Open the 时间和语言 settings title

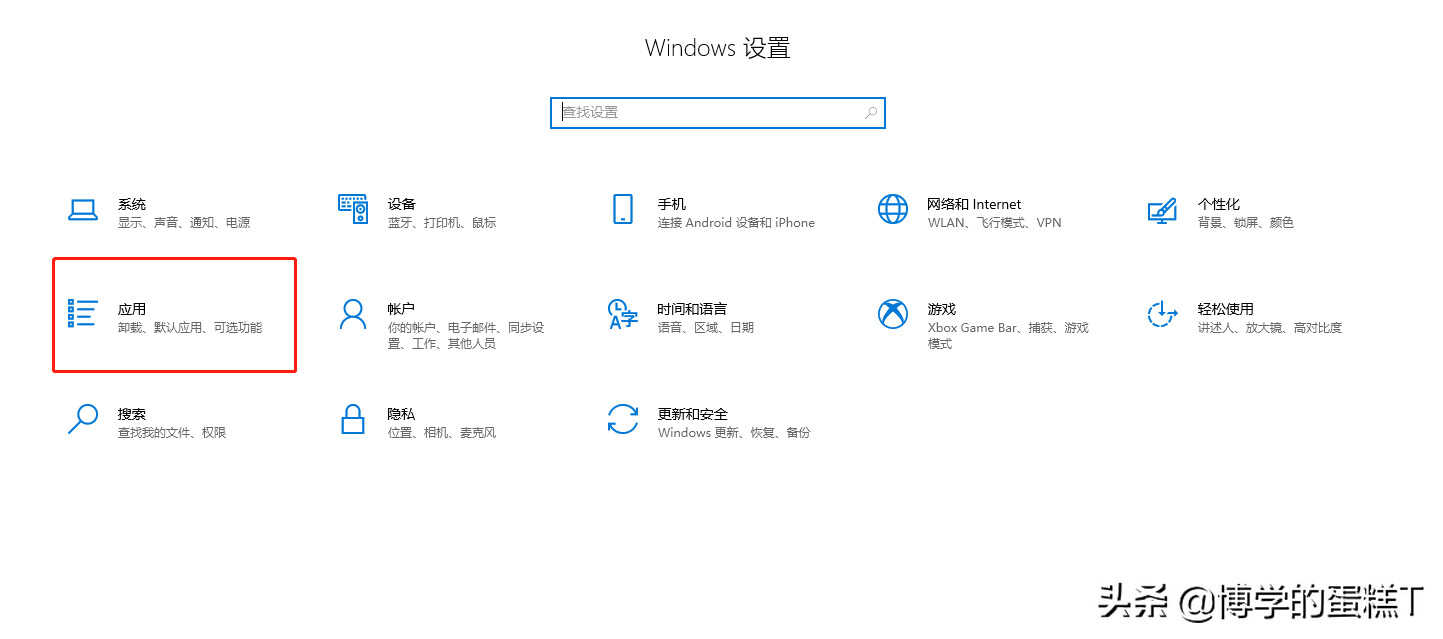click(x=693, y=309)
